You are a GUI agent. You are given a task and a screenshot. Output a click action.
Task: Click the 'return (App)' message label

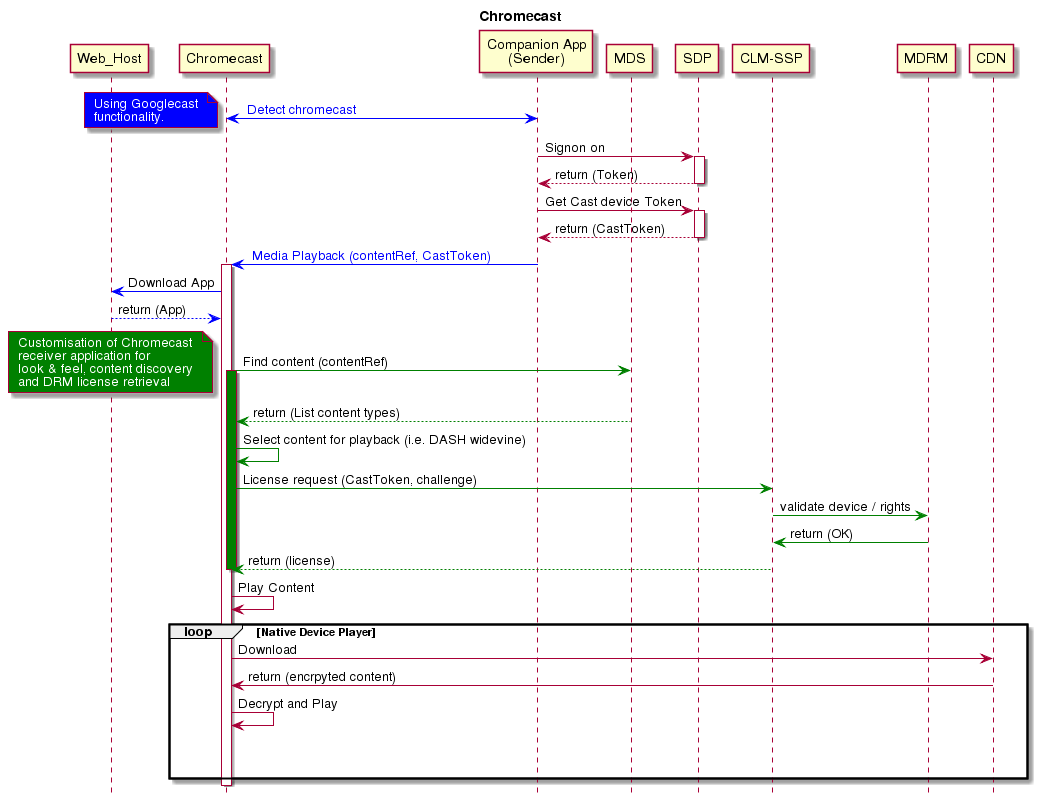pyautogui.click(x=151, y=310)
